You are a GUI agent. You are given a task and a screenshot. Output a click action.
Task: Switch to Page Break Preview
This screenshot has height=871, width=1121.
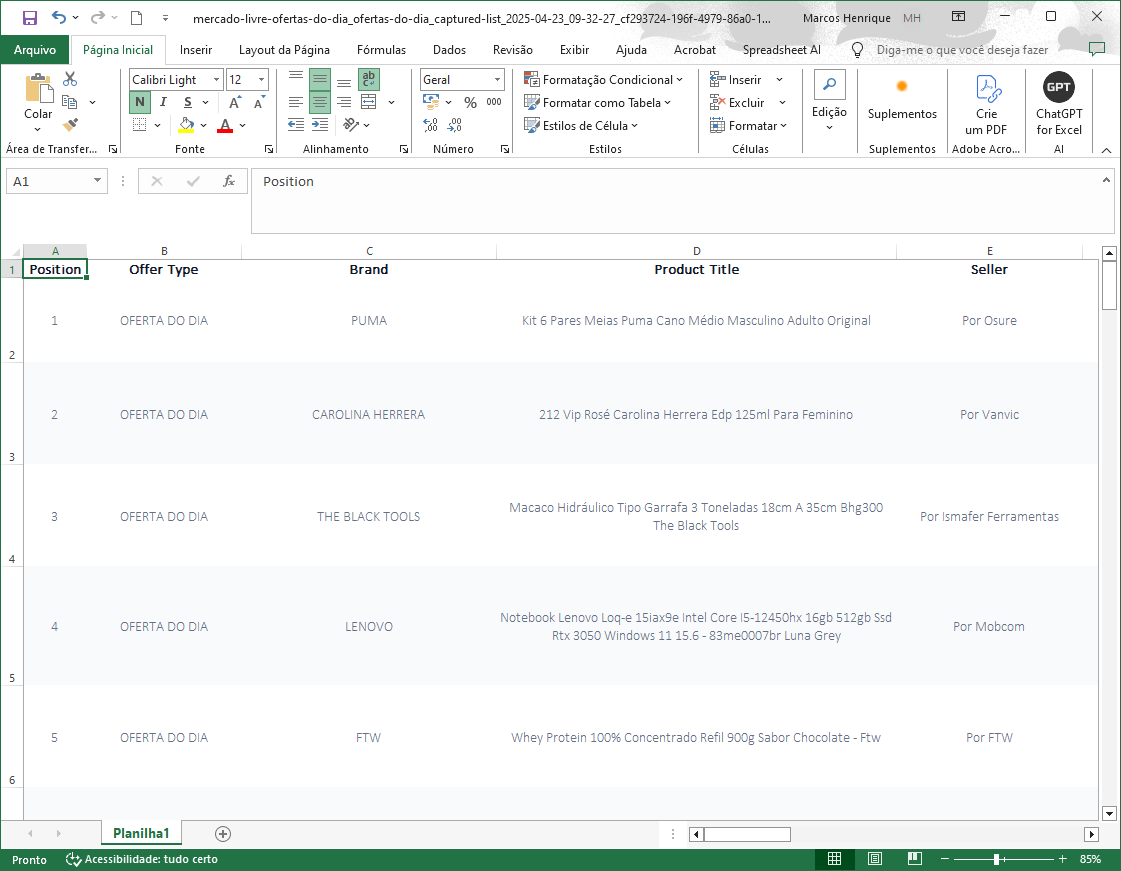tap(914, 859)
